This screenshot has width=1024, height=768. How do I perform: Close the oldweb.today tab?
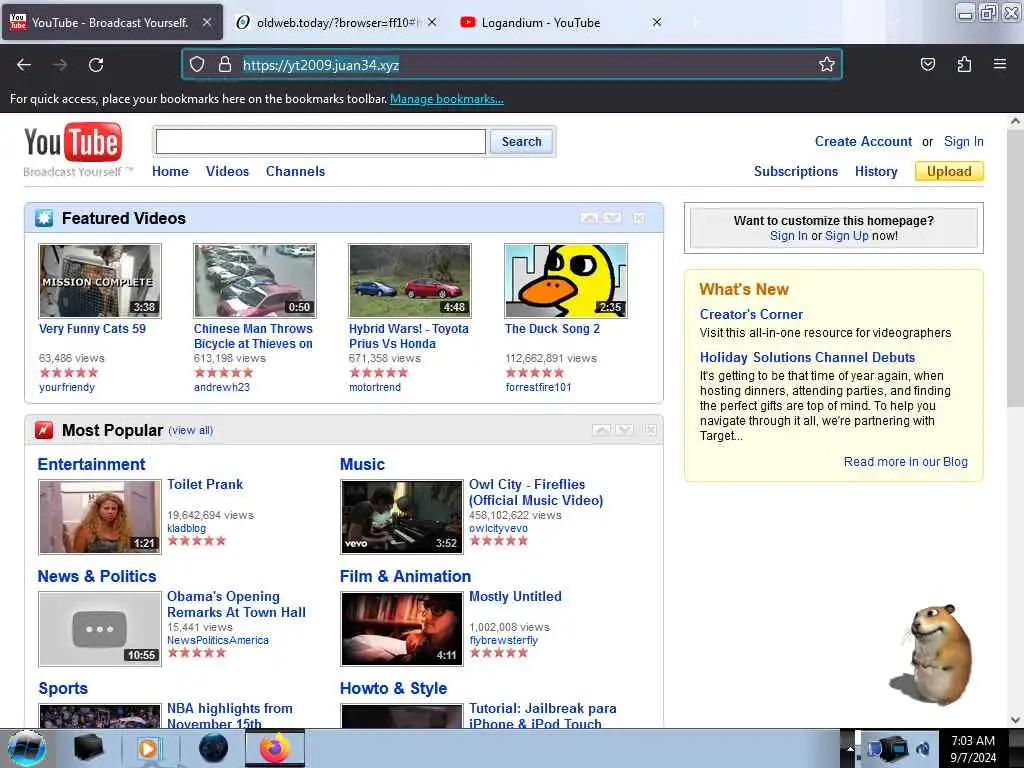click(x=432, y=22)
